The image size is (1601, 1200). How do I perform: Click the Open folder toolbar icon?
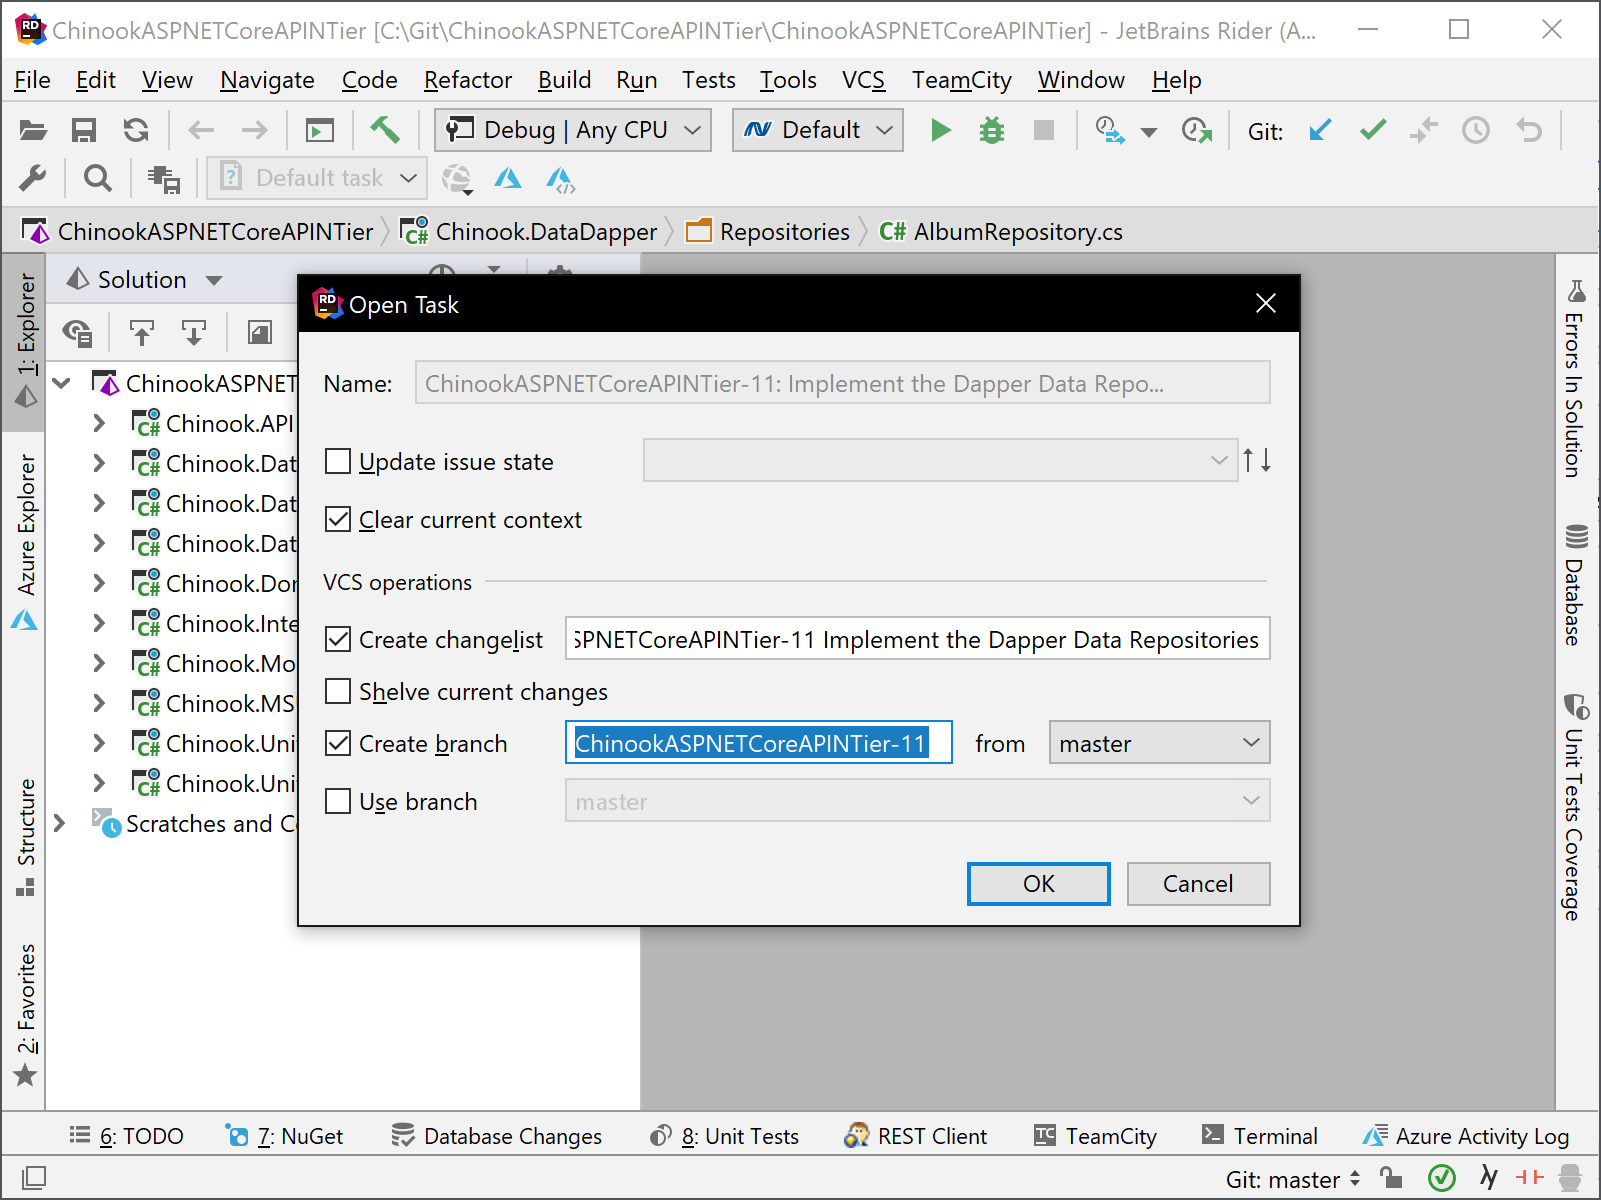33,130
